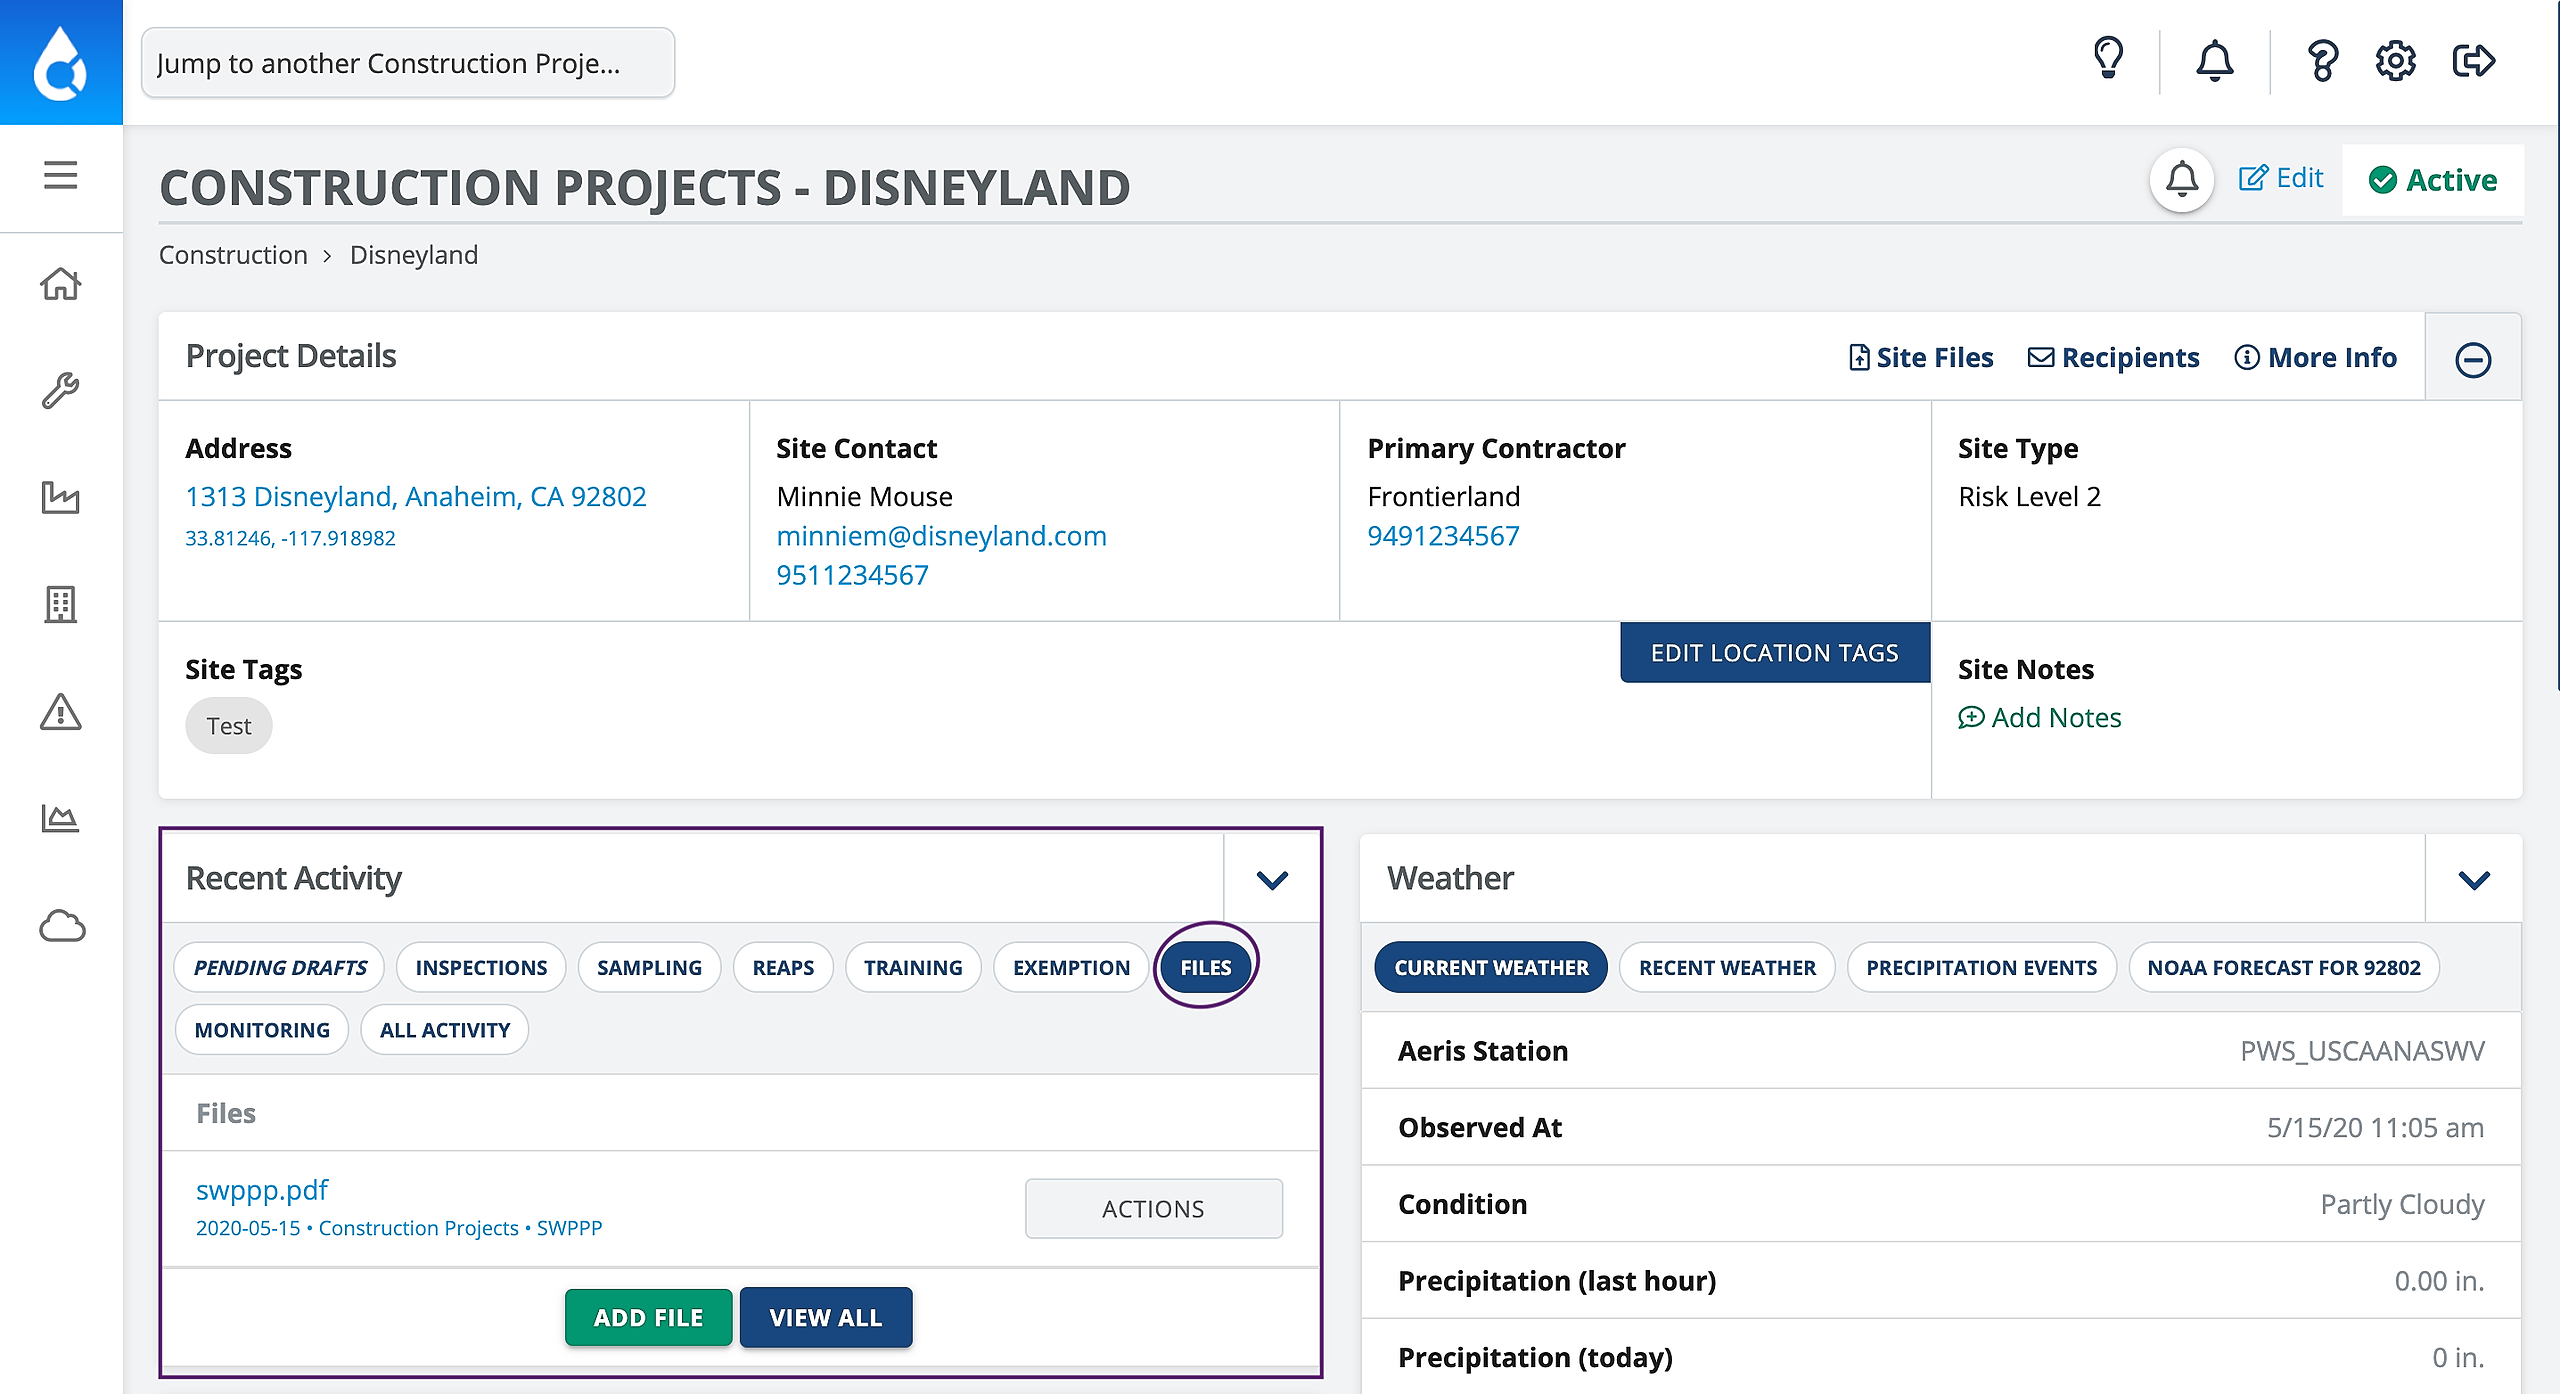2560x1394 pixels.
Task: Open Actions menu for swppp.pdf
Action: click(x=1154, y=1208)
